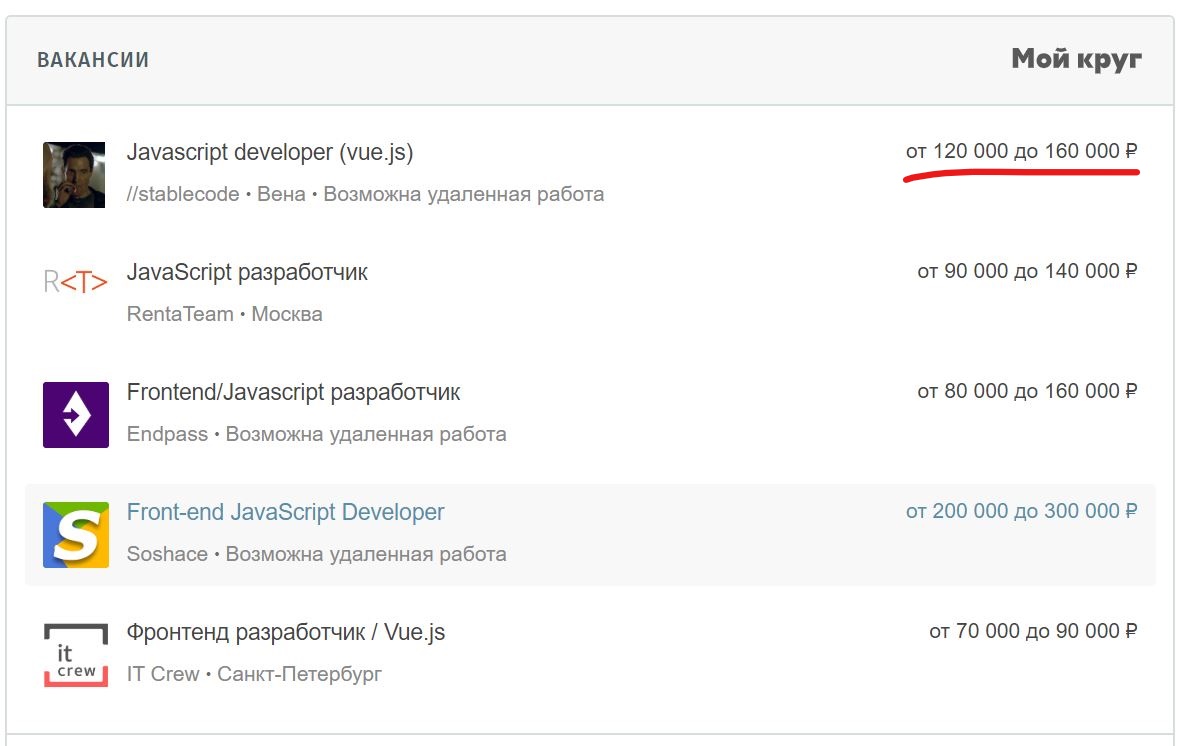The width and height of the screenshot is (1182, 746).
Task: Open Javascript developer (vue.js) vacancy
Action: click(x=270, y=153)
